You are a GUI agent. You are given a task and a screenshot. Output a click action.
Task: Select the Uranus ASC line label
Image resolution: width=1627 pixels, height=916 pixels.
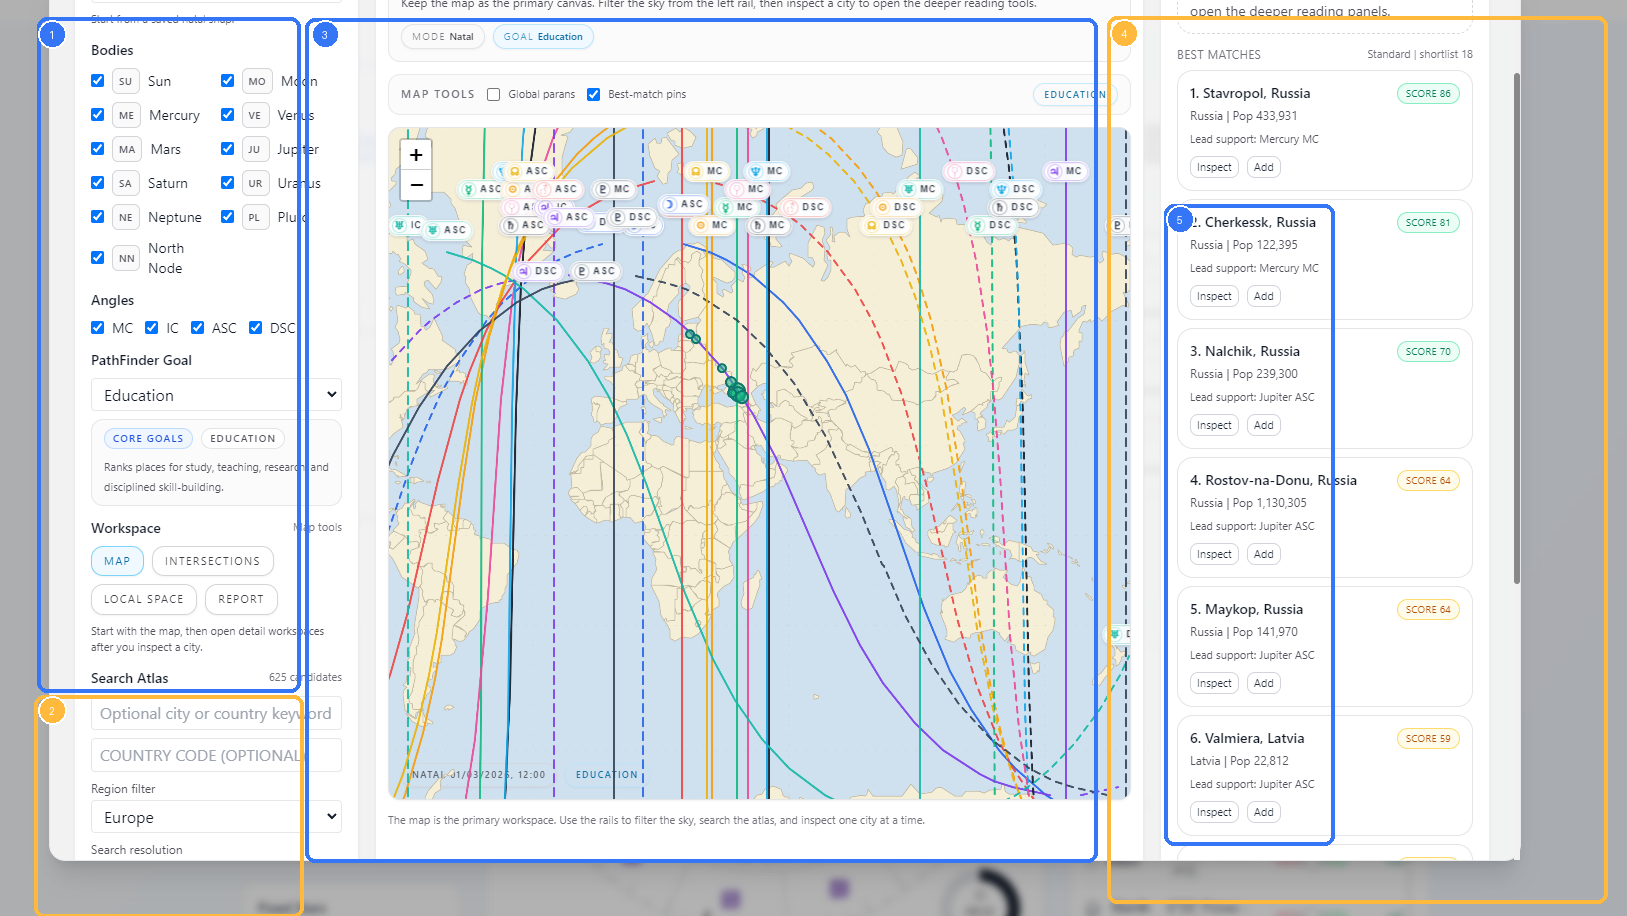446,230
